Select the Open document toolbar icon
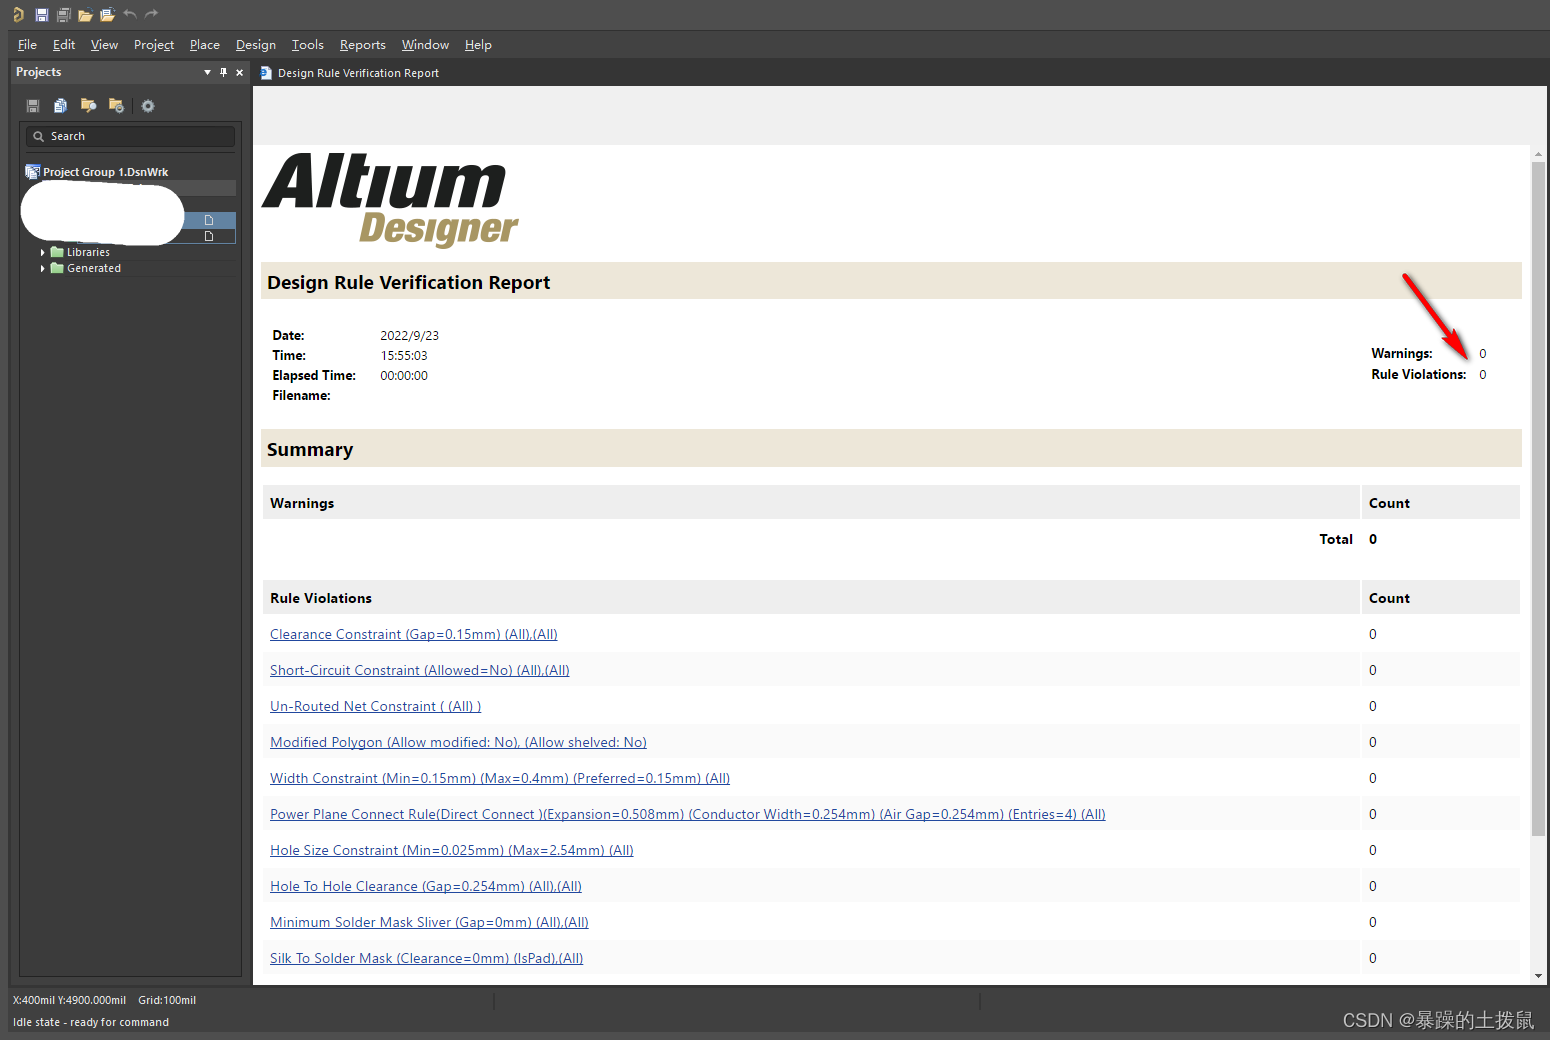 (85, 14)
